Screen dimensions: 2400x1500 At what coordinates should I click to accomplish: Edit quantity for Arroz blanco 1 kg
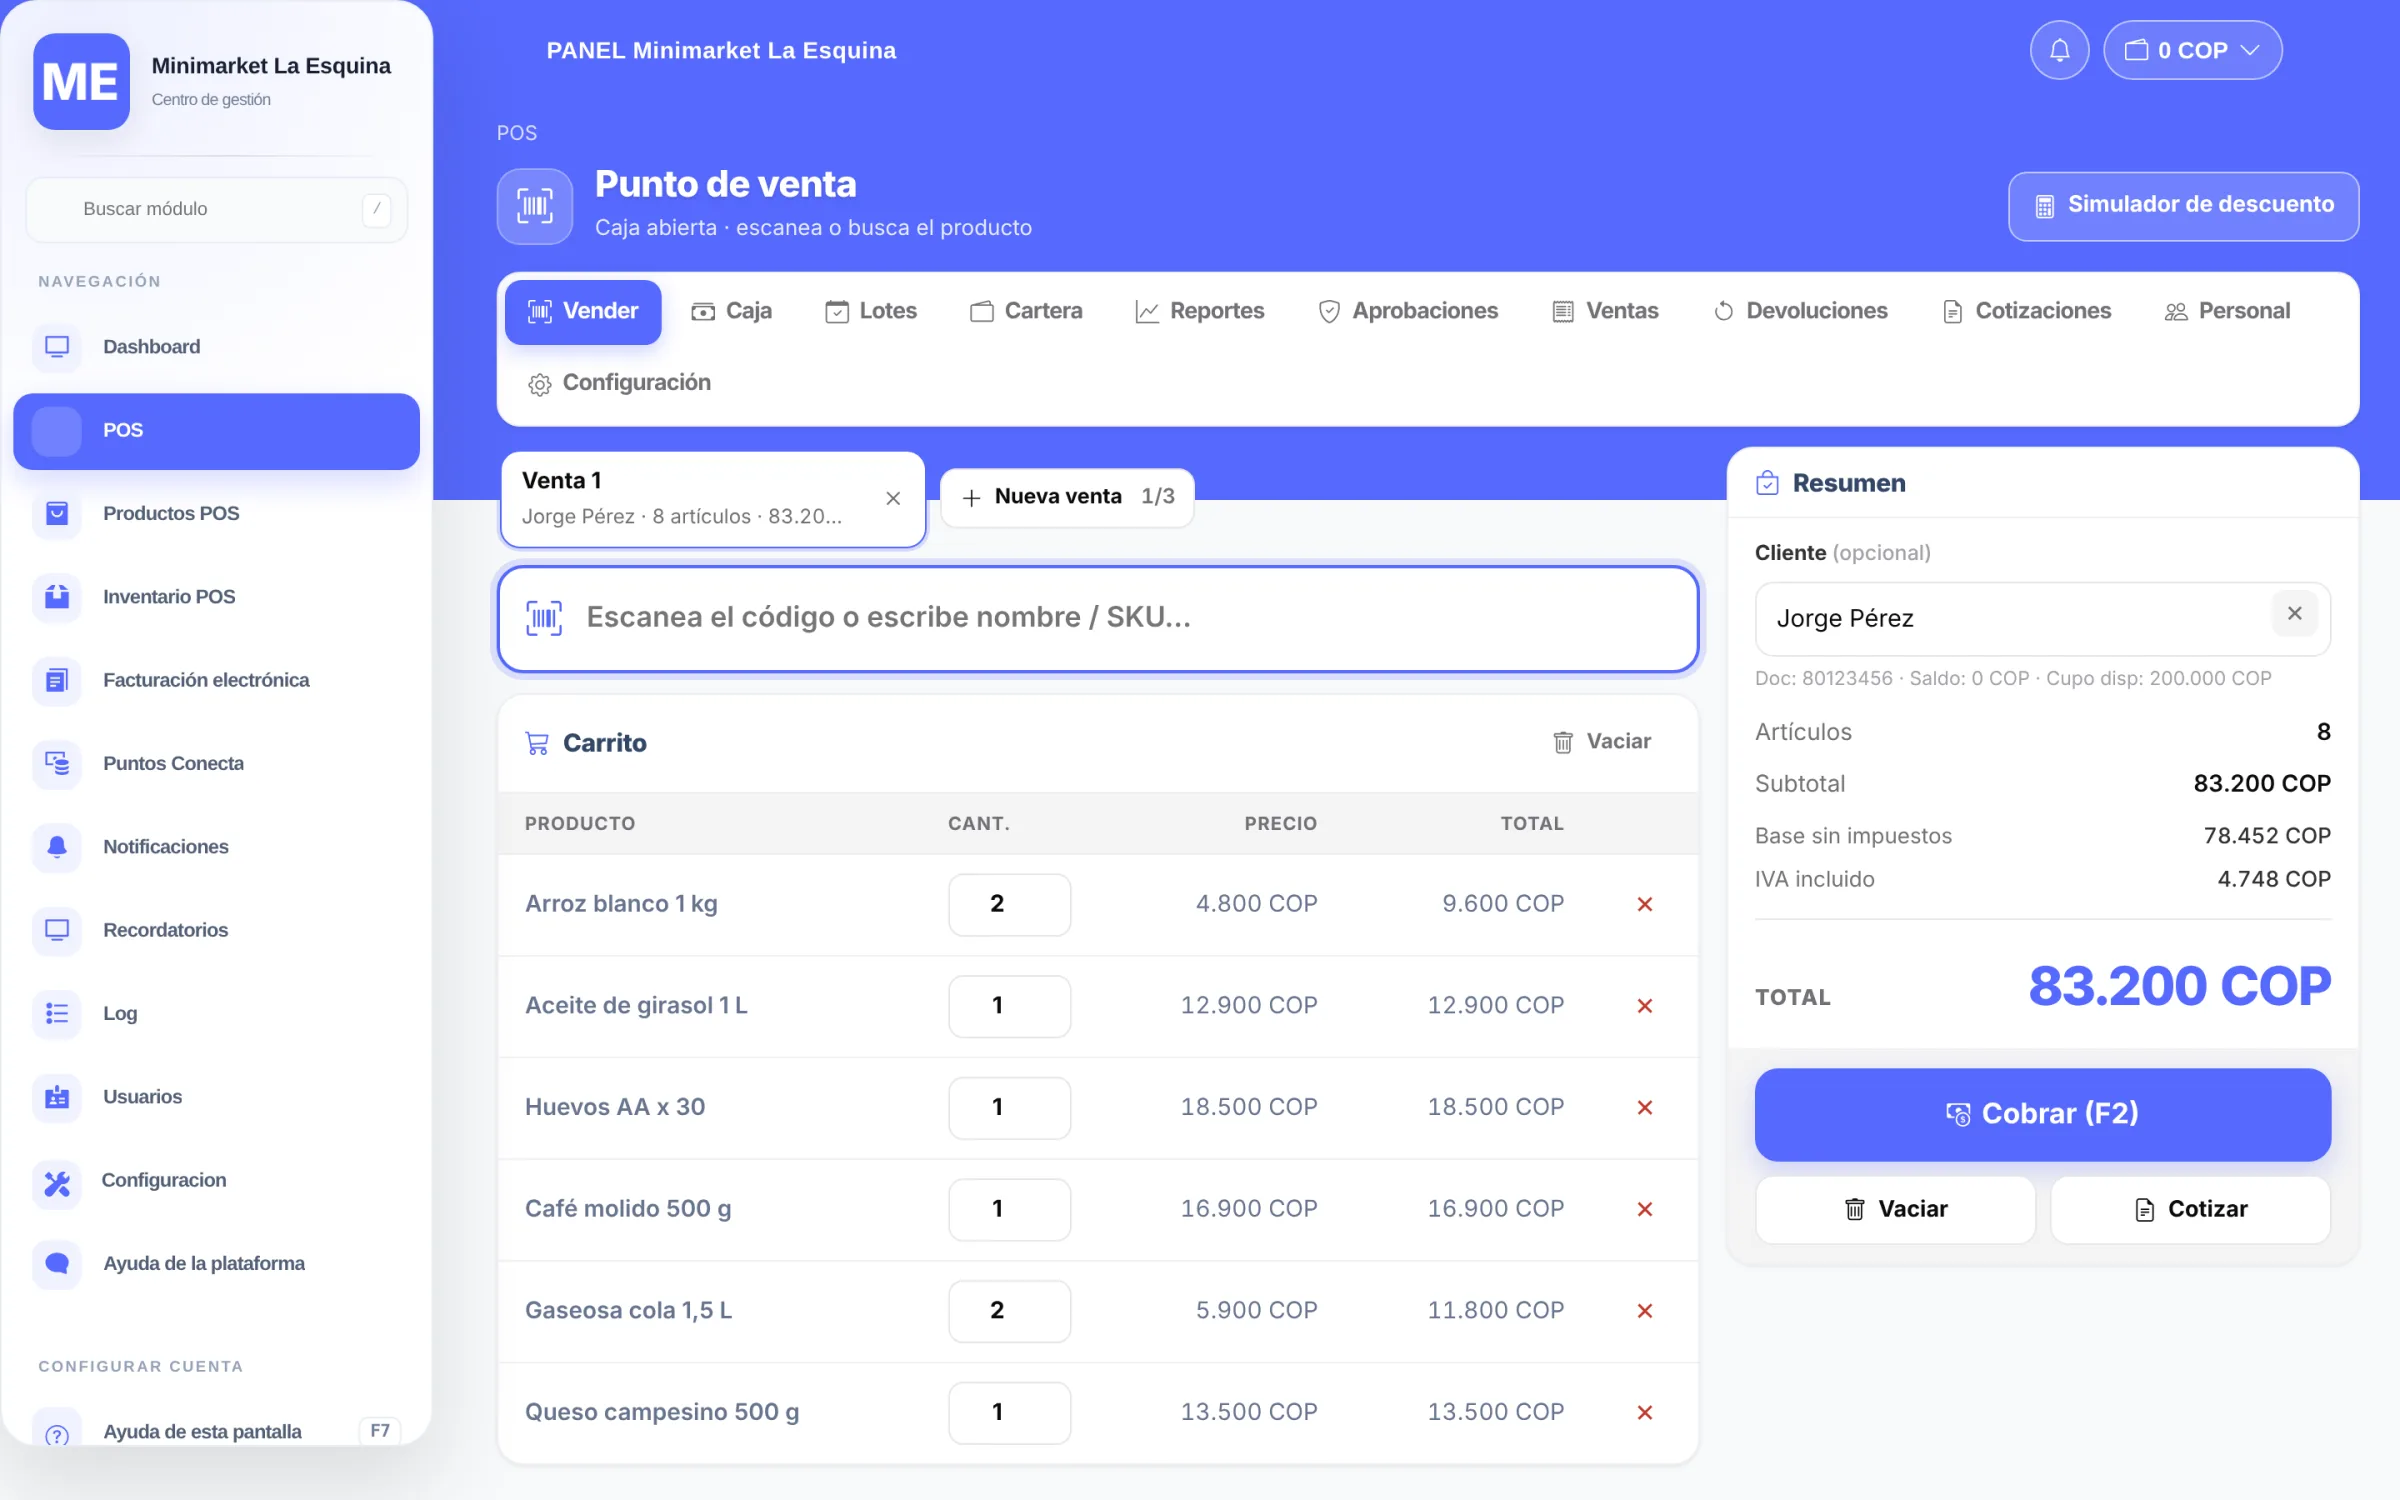coord(1009,904)
